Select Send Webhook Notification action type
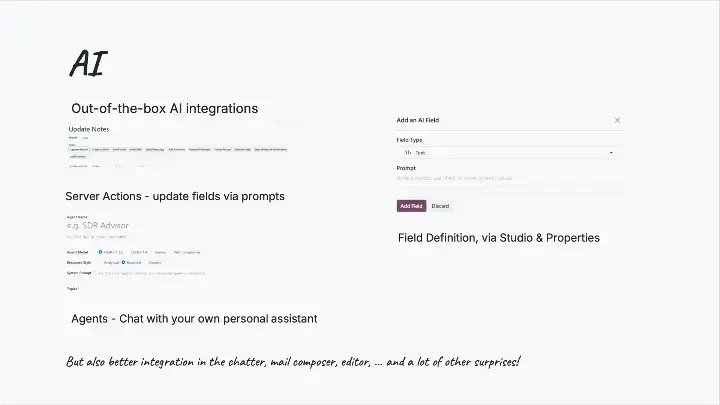Screen dimensions: 720x405 point(271,149)
